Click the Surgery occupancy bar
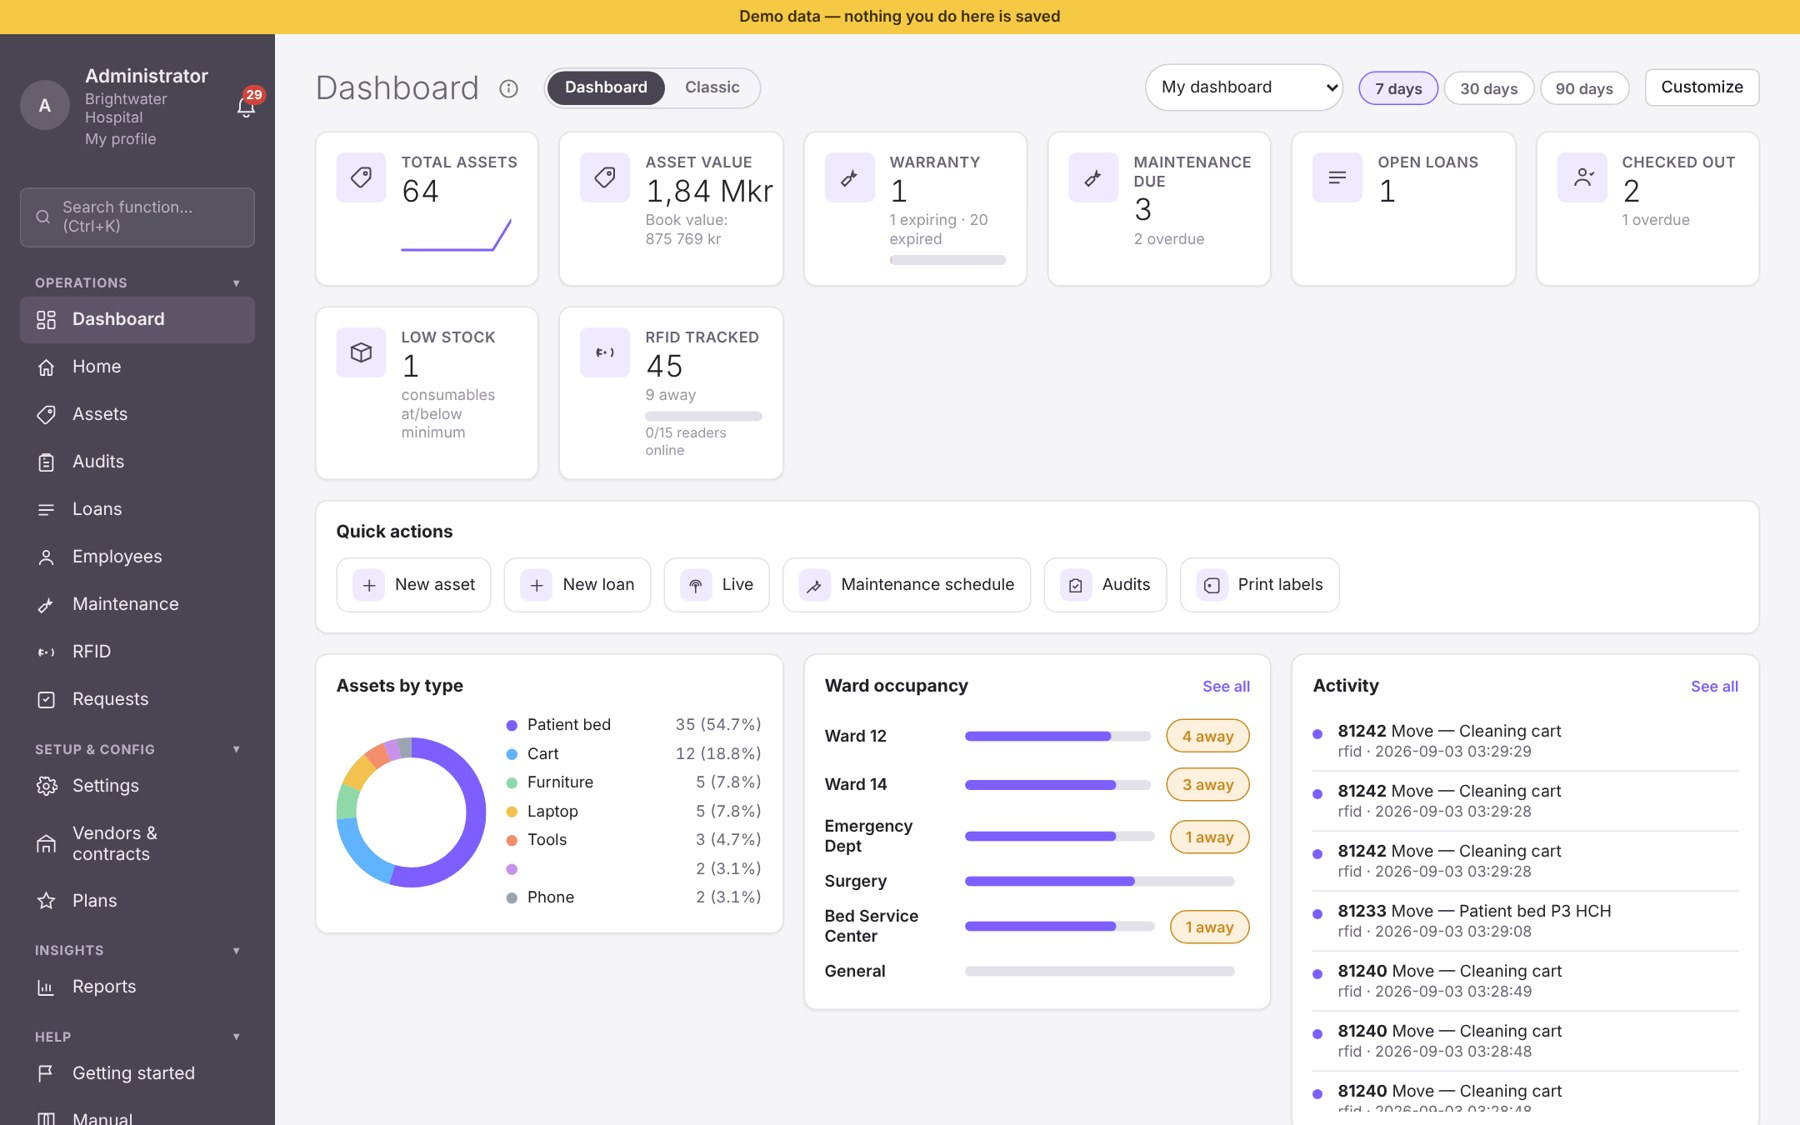The image size is (1800, 1125). [x=1099, y=881]
